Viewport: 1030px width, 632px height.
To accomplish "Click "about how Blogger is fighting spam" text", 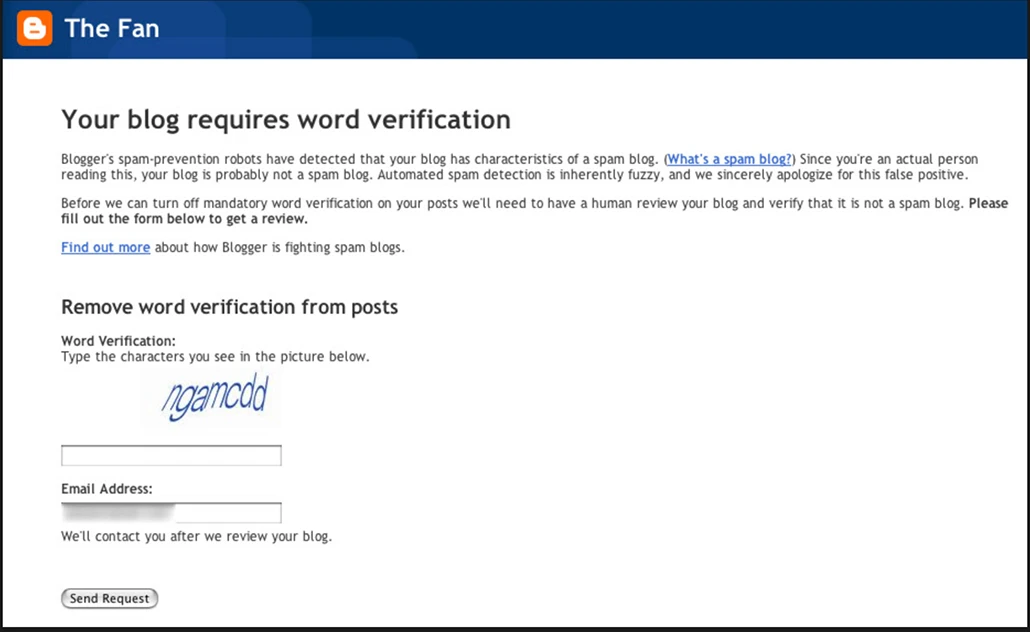I will 279,247.
